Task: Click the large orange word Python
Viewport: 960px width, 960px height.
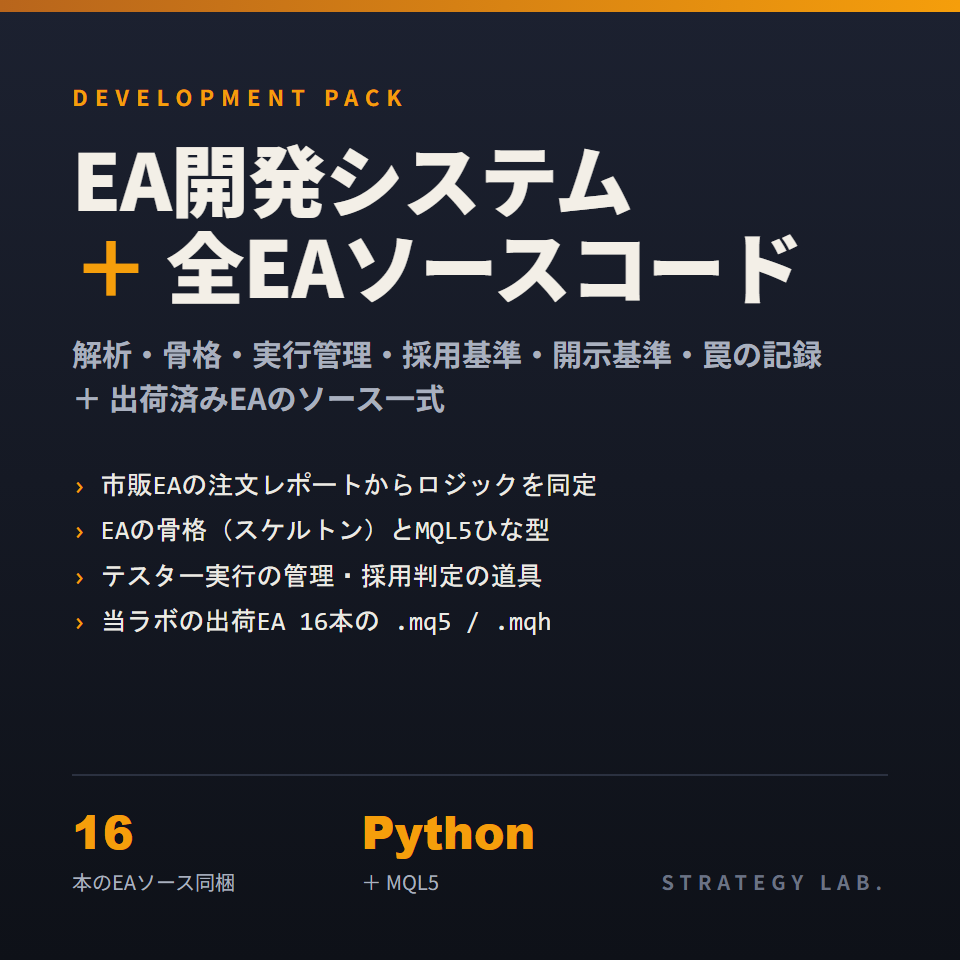Action: pyautogui.click(x=448, y=835)
